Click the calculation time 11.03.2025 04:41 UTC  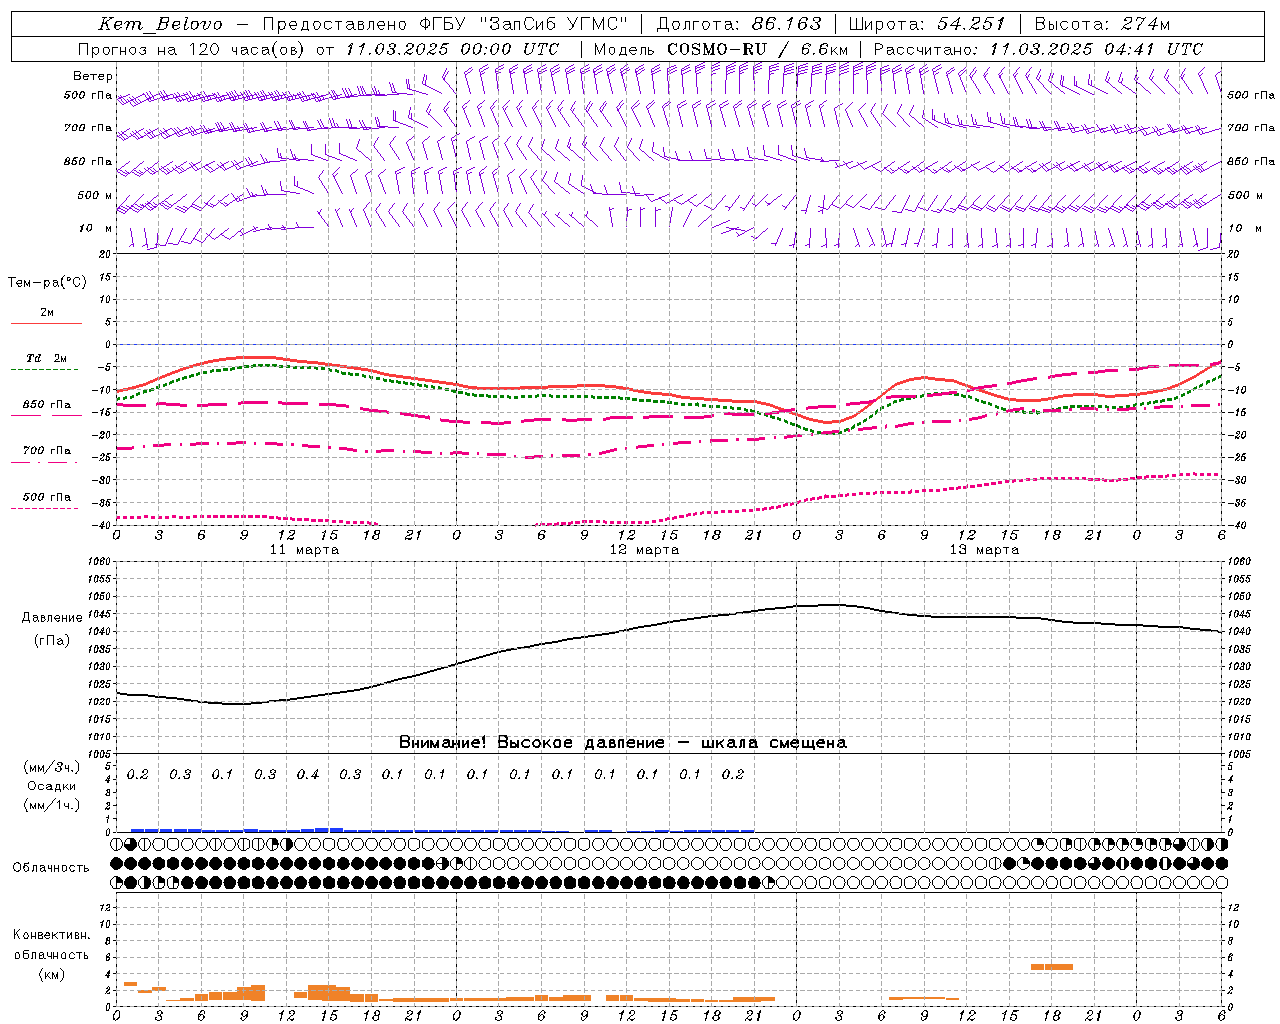coord(1096,49)
